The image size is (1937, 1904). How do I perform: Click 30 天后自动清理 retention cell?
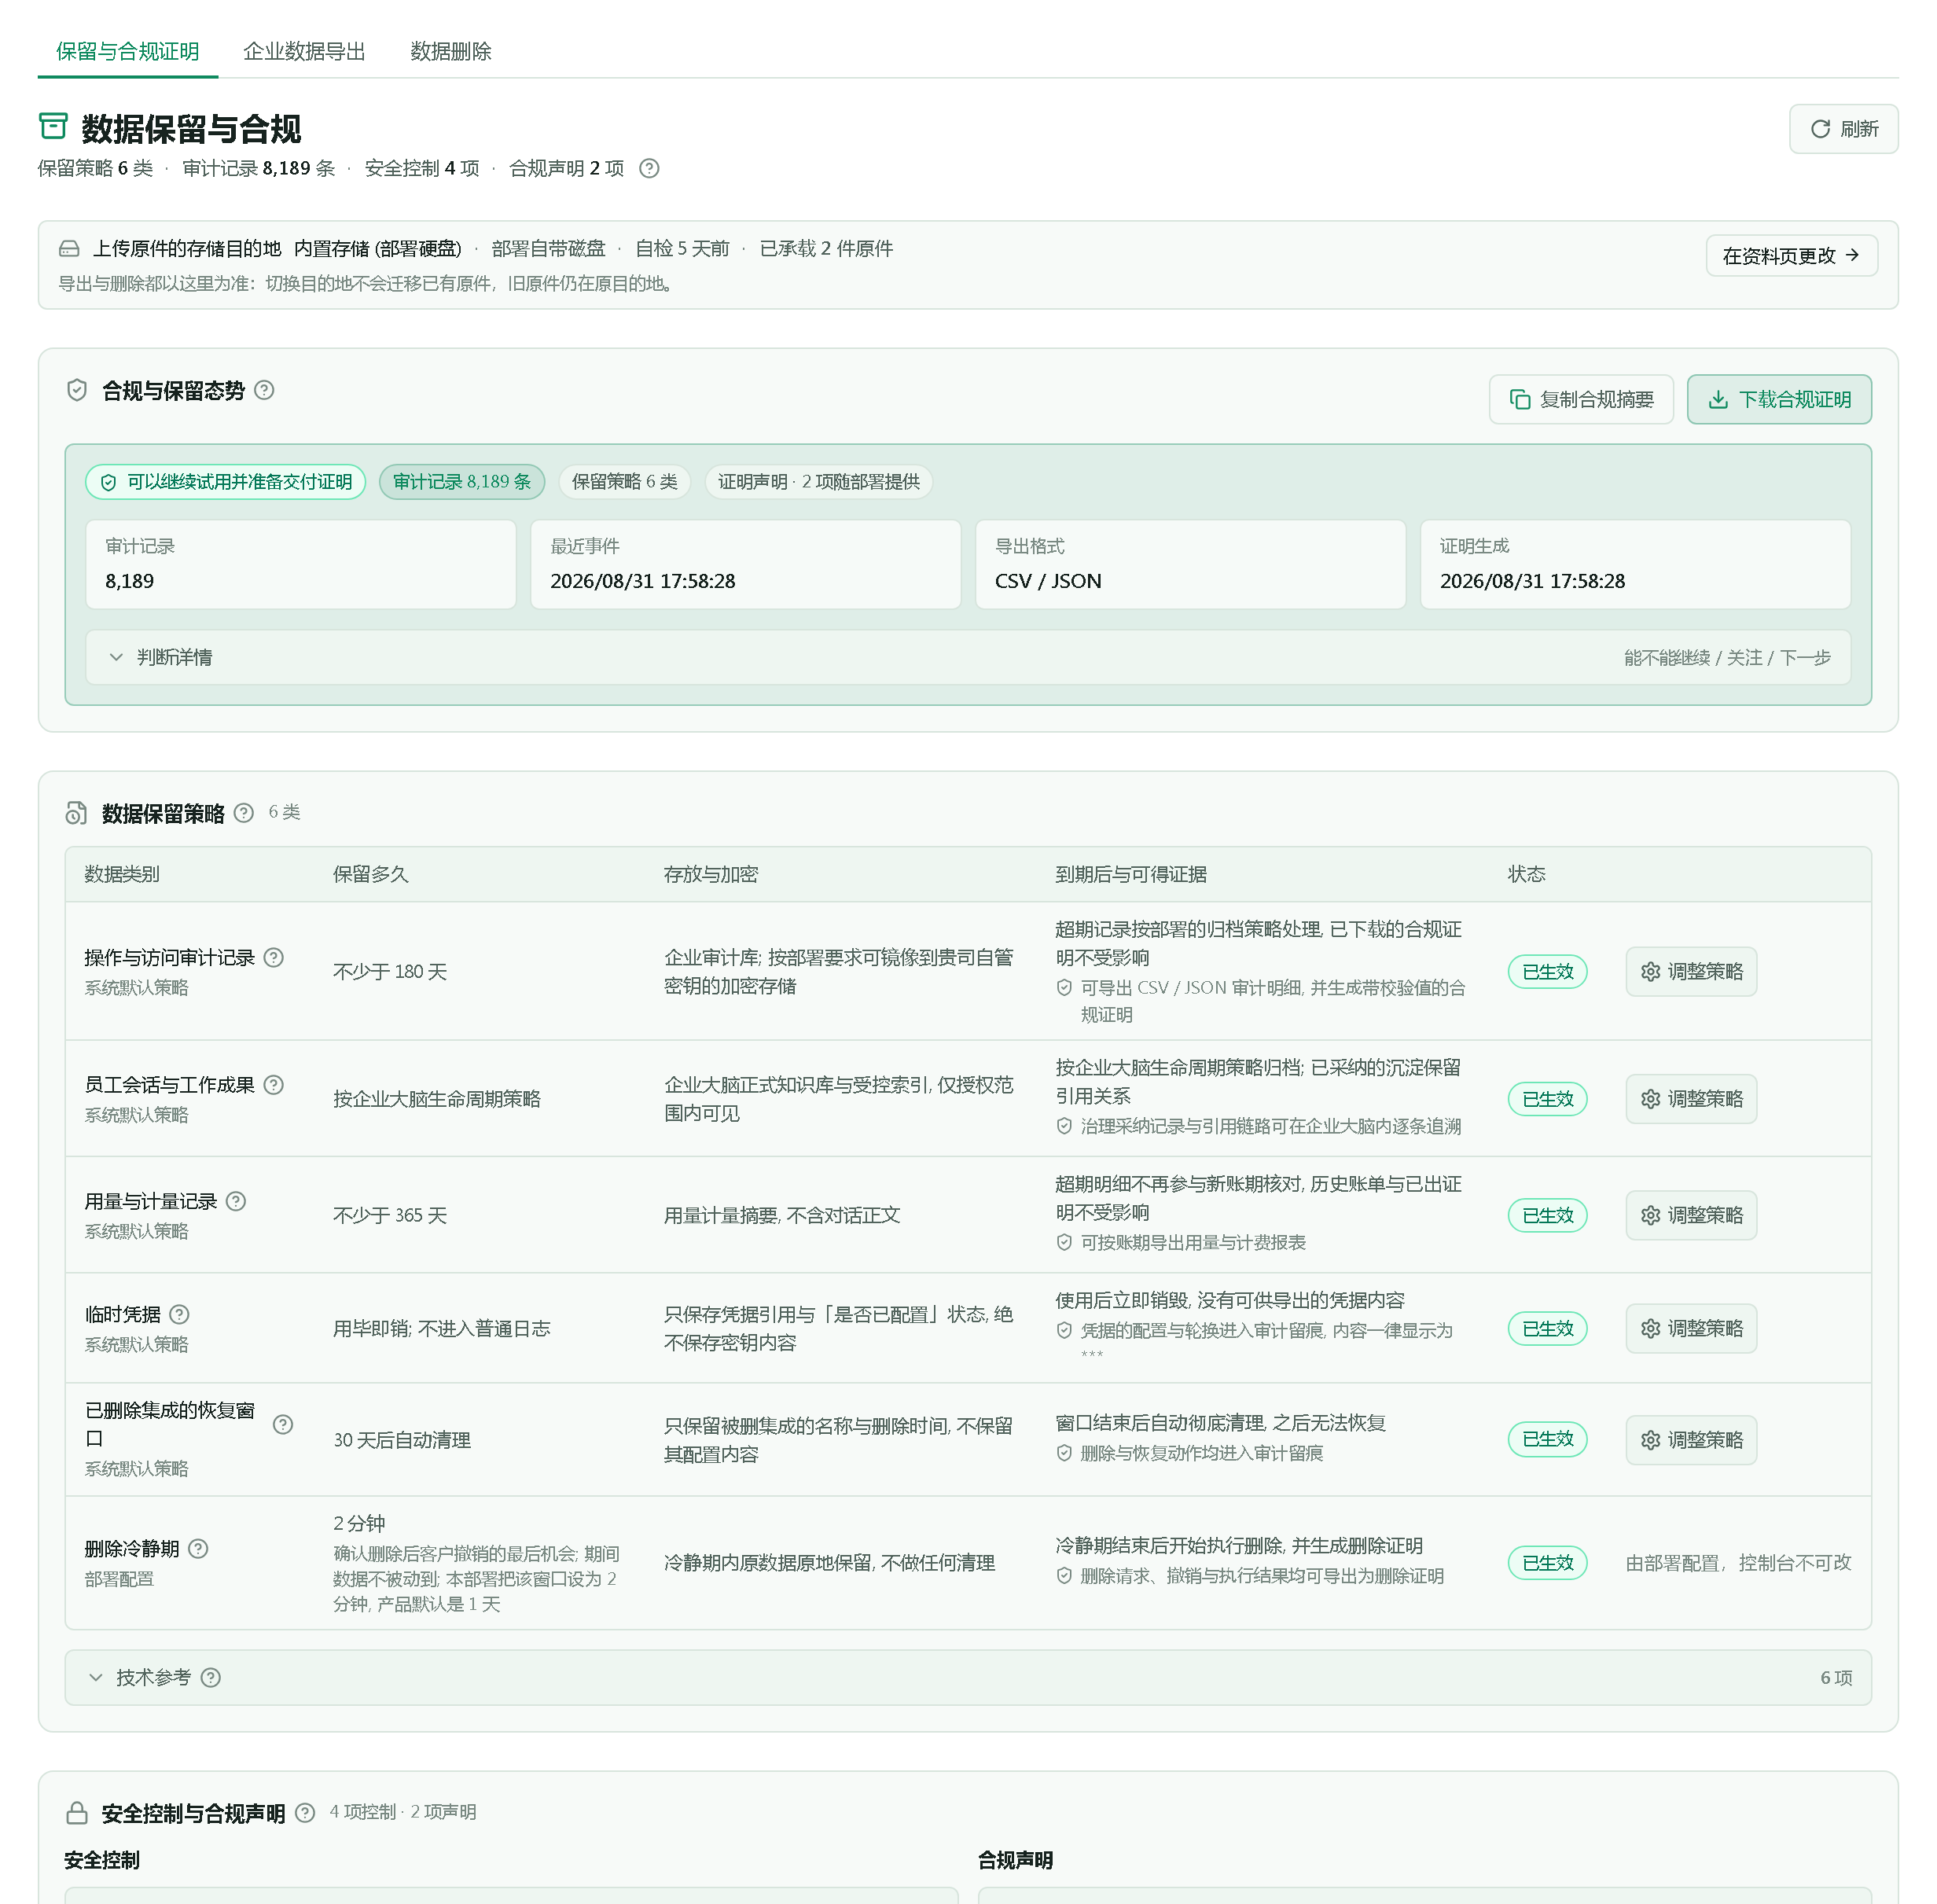[402, 1439]
